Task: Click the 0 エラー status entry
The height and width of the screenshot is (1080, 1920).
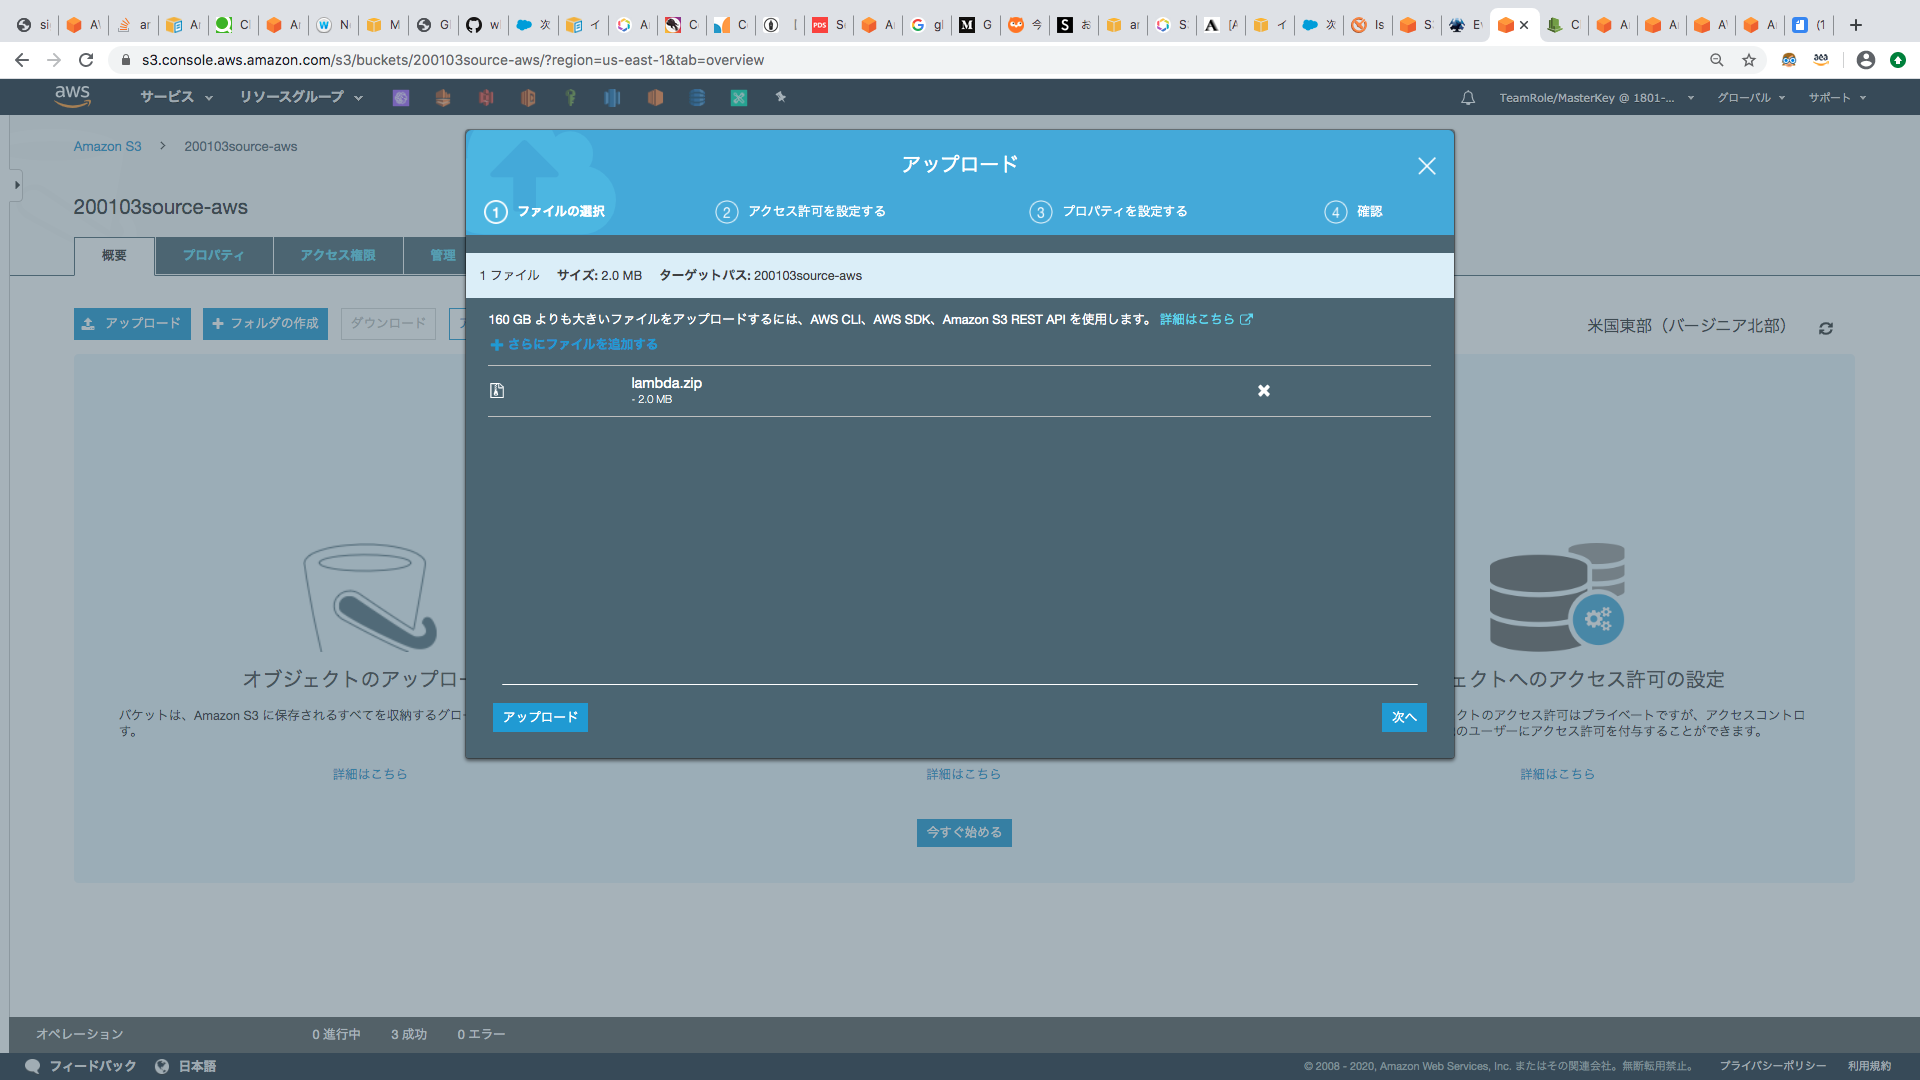Action: 481,1034
